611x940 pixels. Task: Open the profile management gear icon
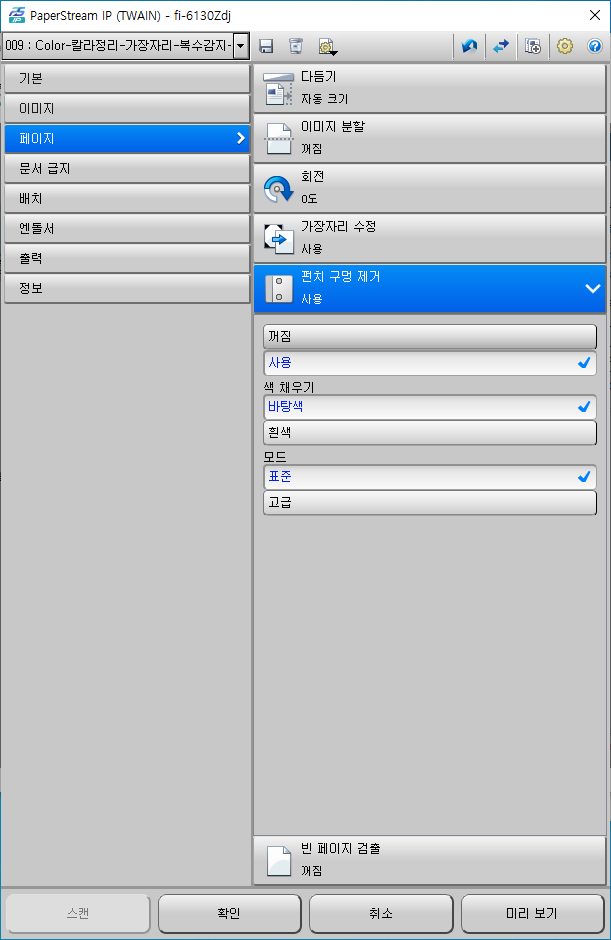[327, 47]
